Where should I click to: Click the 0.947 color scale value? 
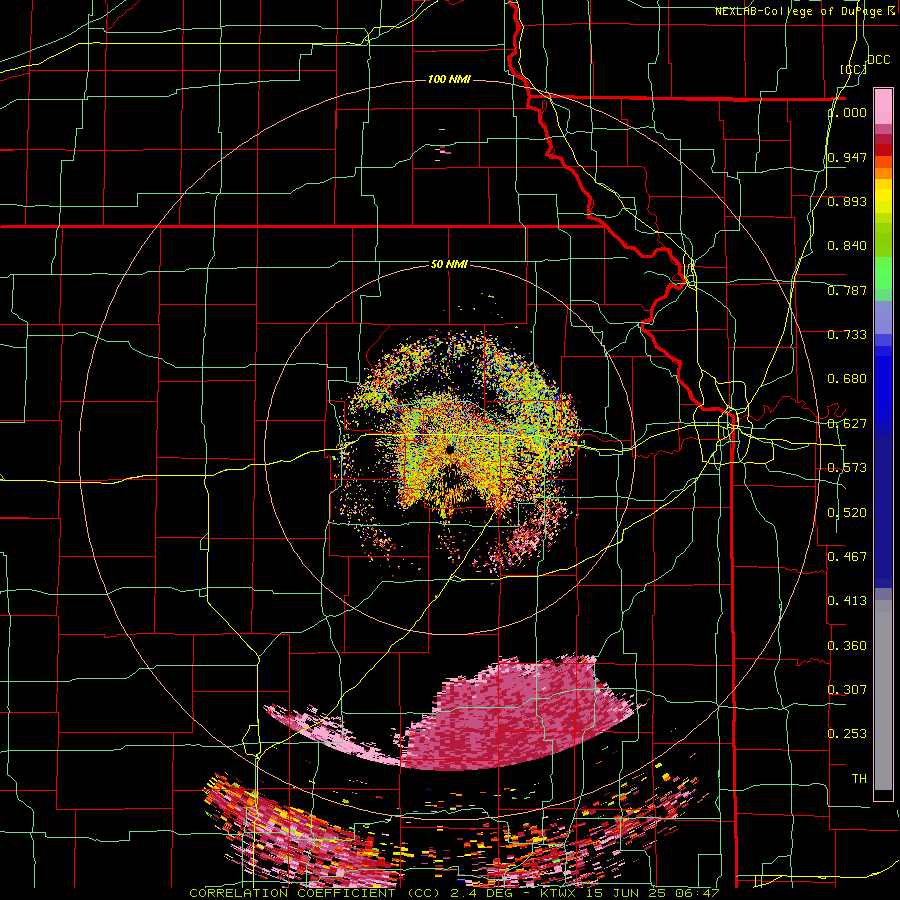847,157
